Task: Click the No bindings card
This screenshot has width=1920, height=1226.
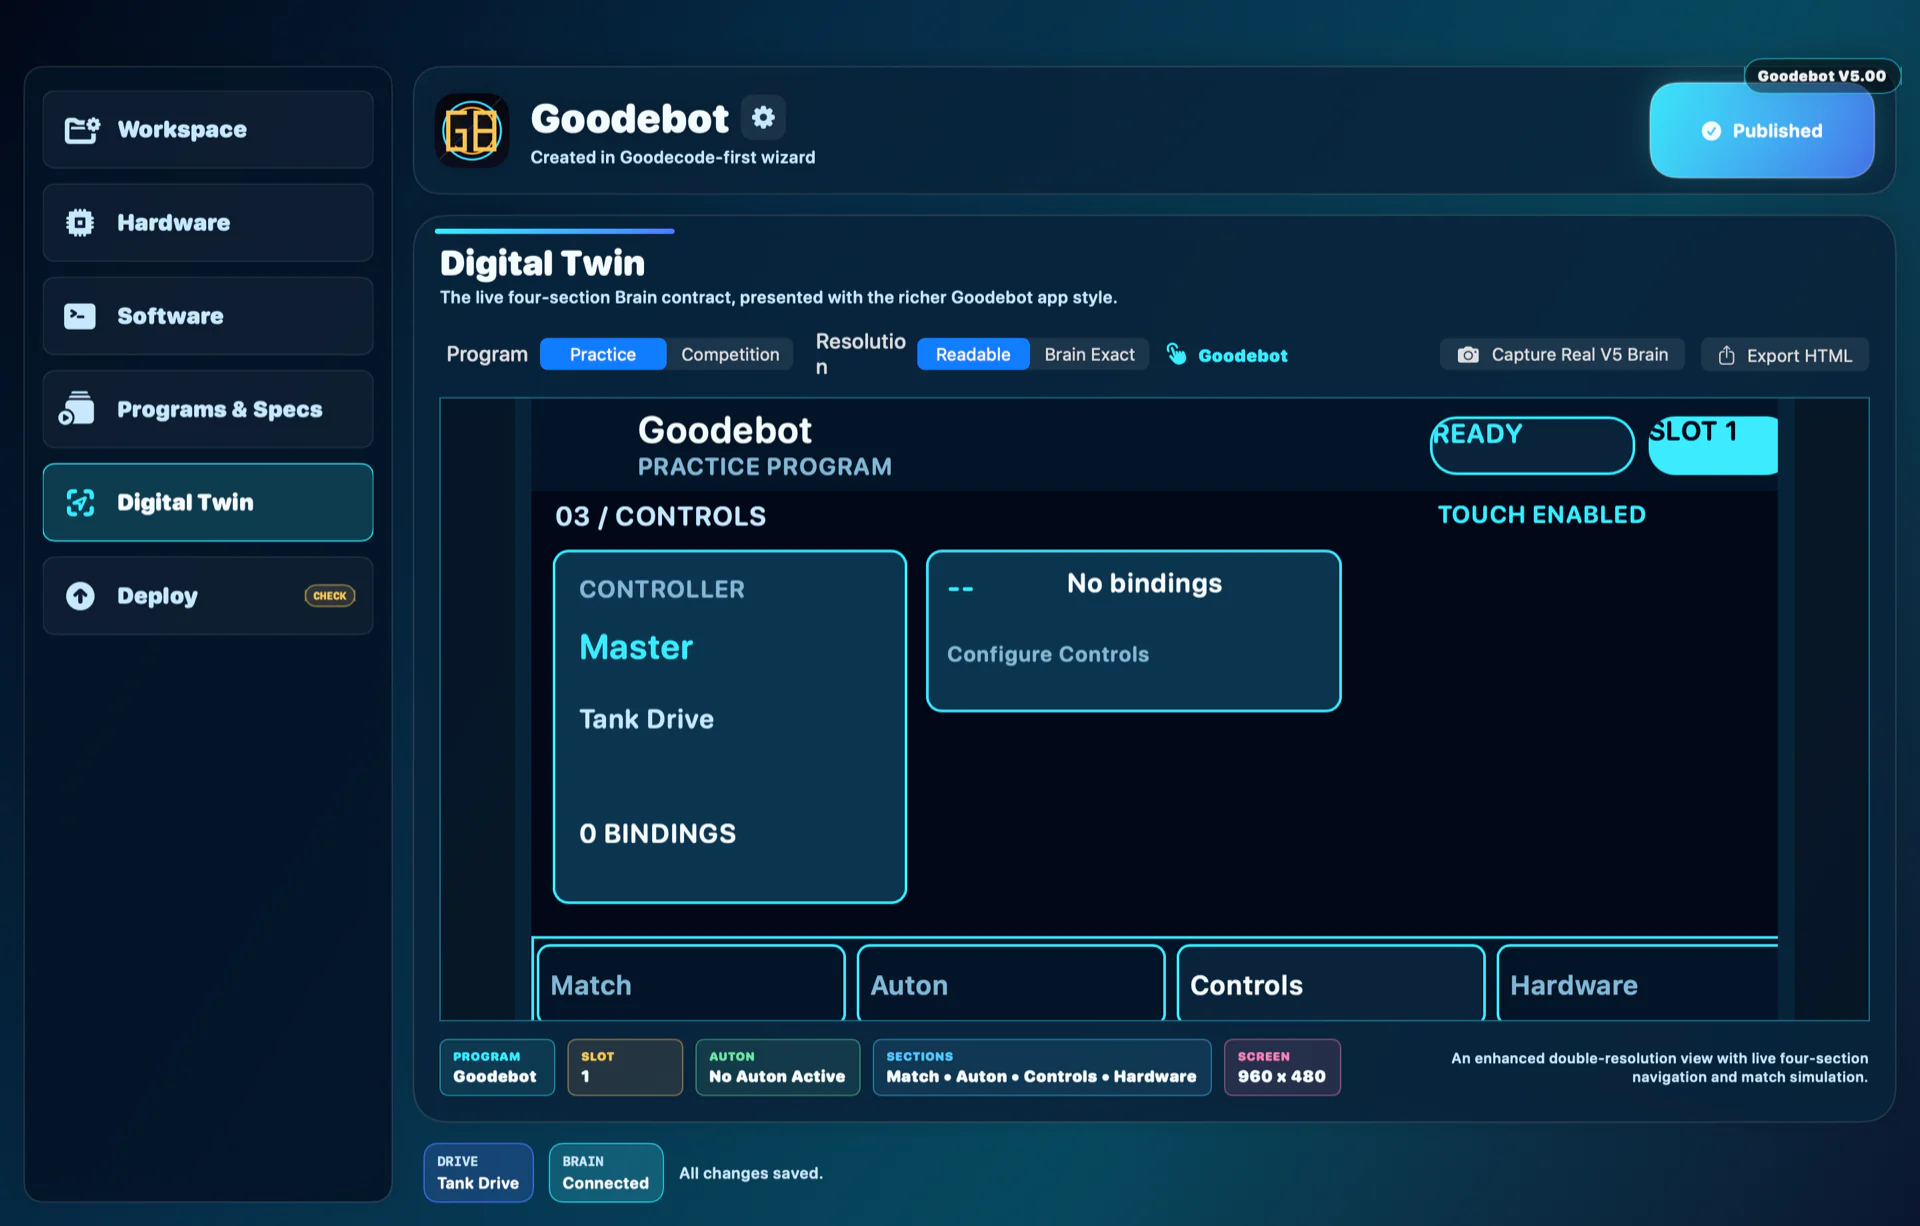Action: pyautogui.click(x=1134, y=631)
